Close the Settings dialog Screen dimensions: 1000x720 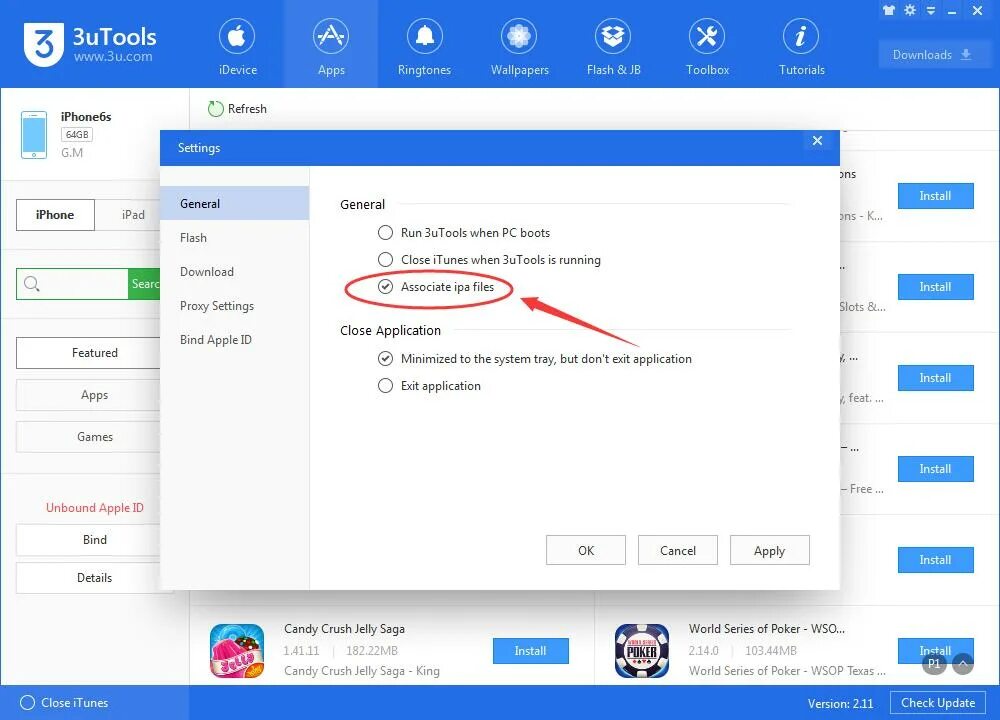tap(817, 141)
